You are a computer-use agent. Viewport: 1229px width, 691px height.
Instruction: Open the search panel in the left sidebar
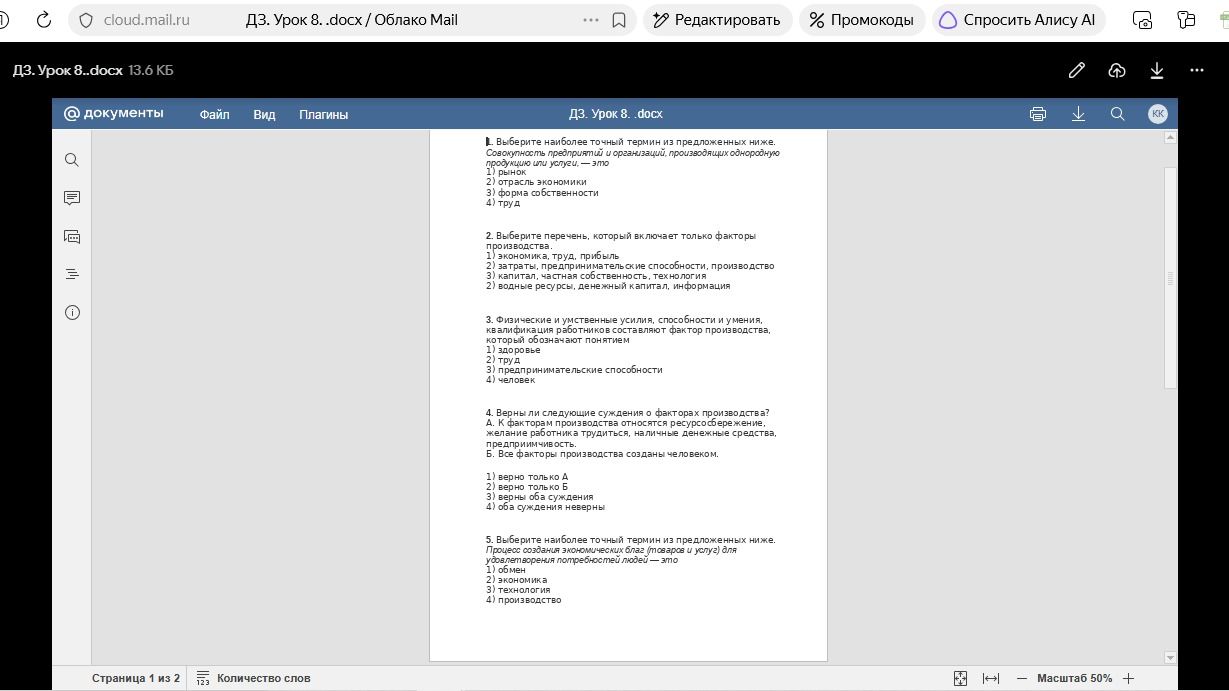point(72,160)
